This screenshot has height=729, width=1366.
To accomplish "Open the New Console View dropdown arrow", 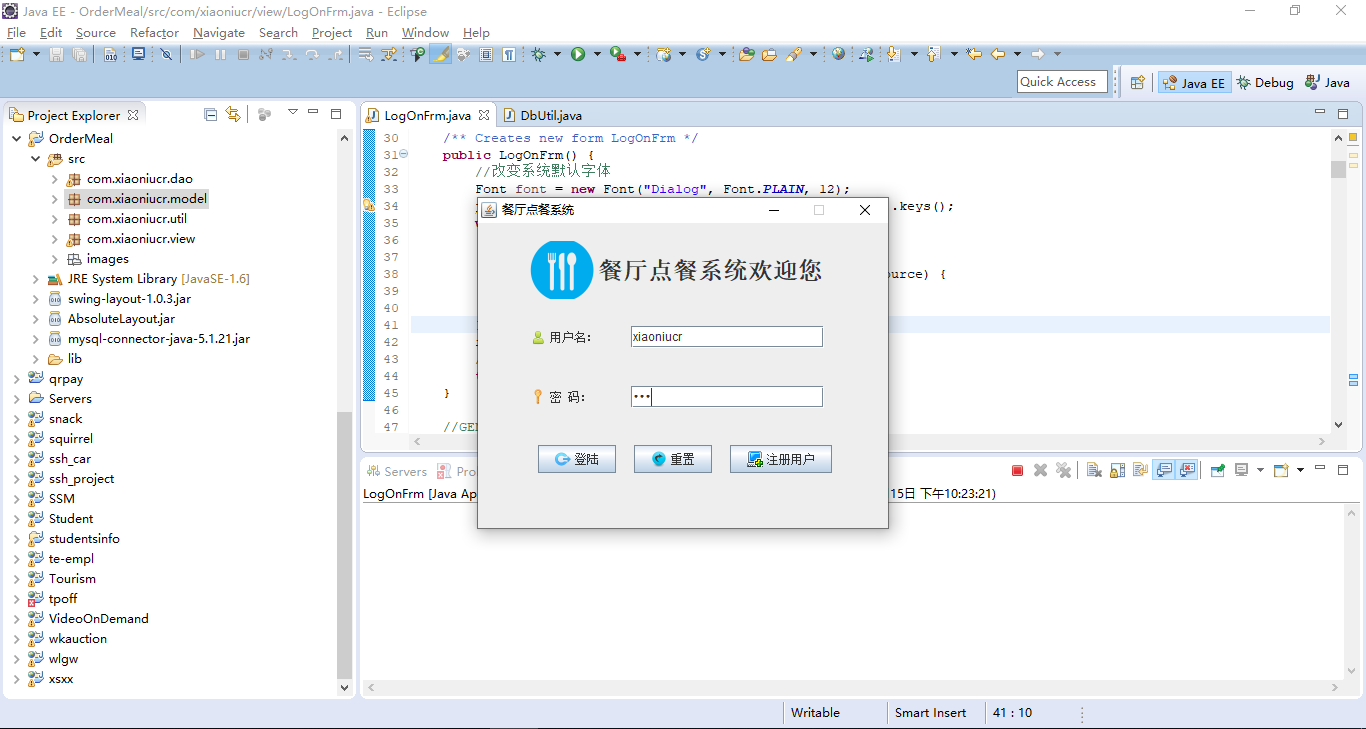I will click(x=1300, y=470).
